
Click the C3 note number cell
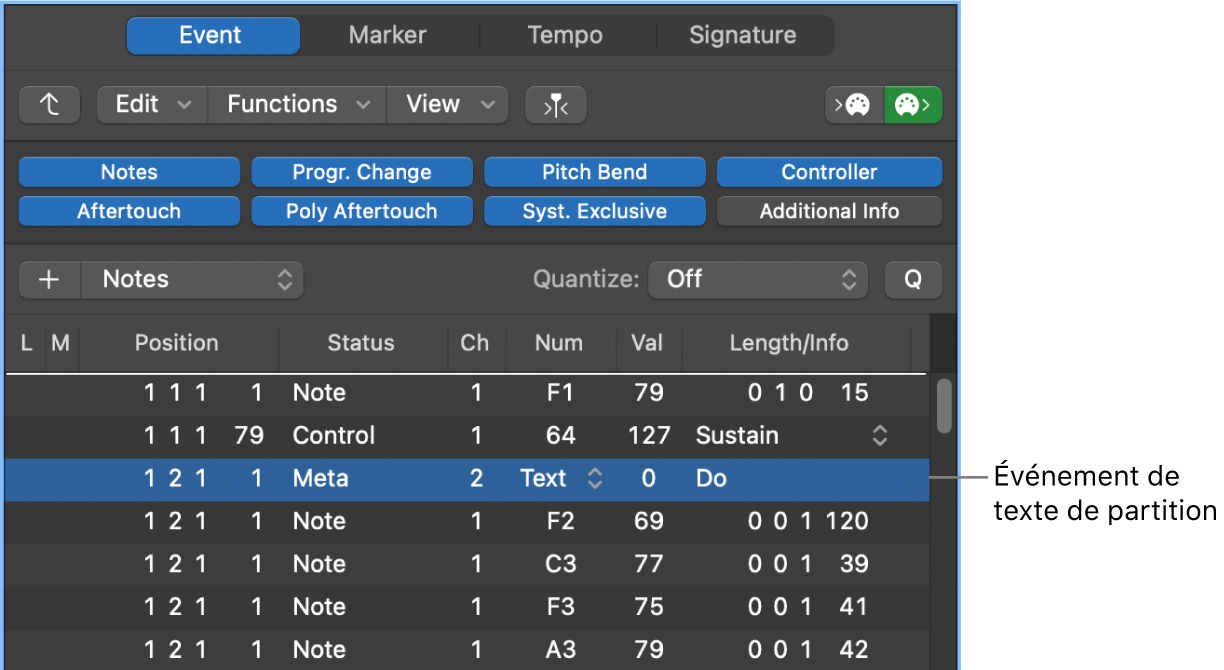(561, 565)
